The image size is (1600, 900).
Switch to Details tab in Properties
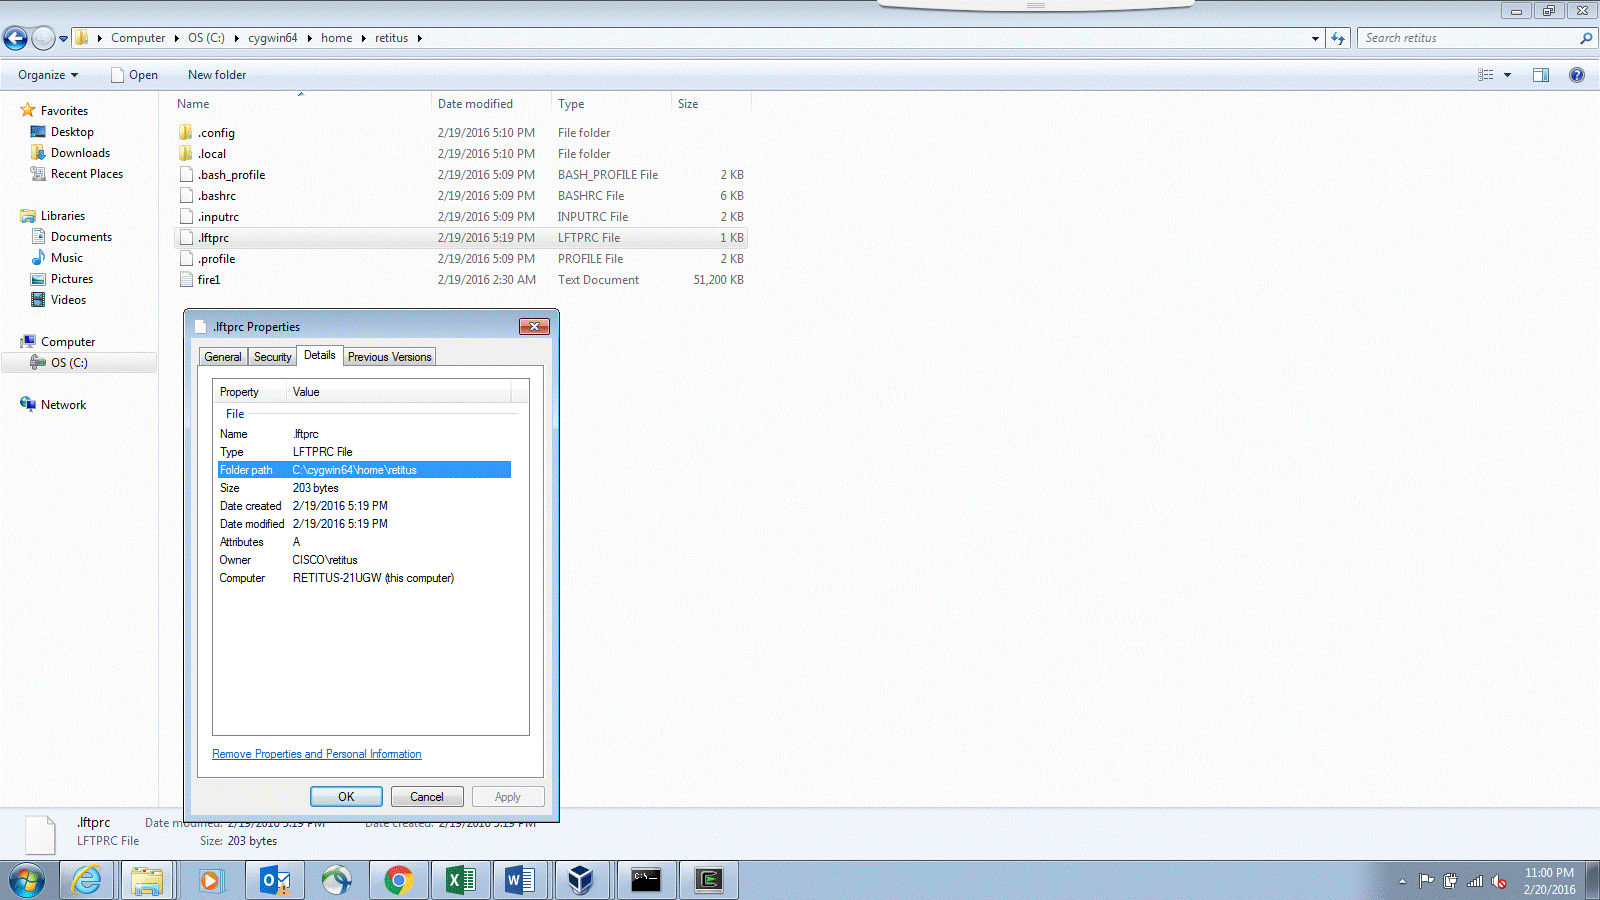click(x=320, y=355)
